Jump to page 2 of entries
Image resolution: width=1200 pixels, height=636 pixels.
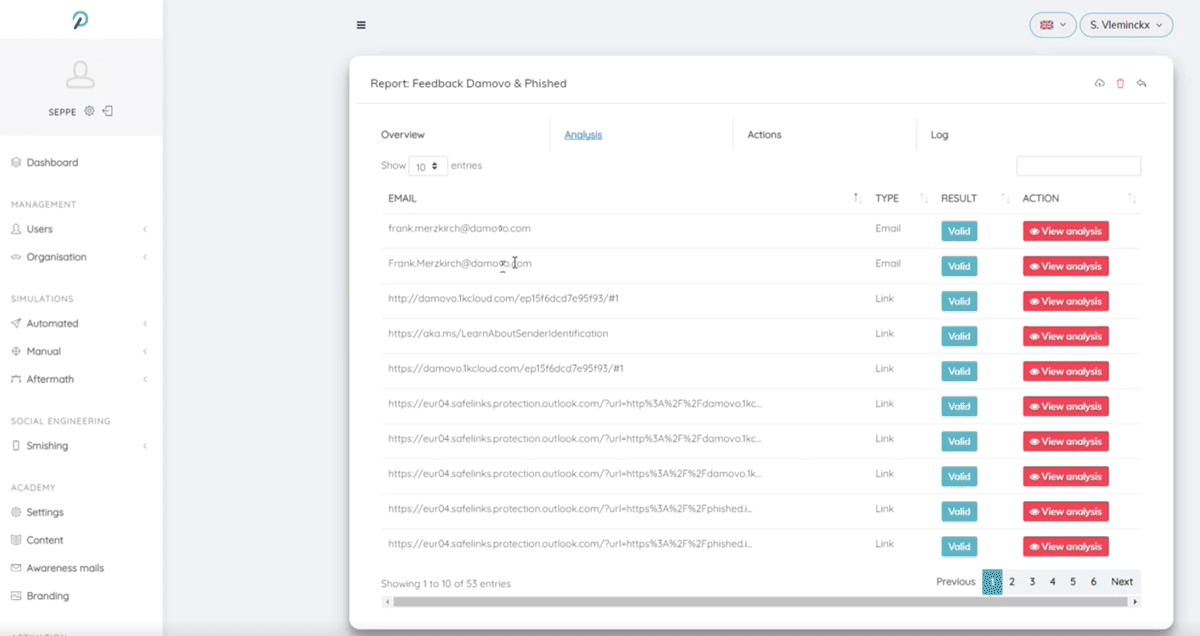pos(1012,582)
